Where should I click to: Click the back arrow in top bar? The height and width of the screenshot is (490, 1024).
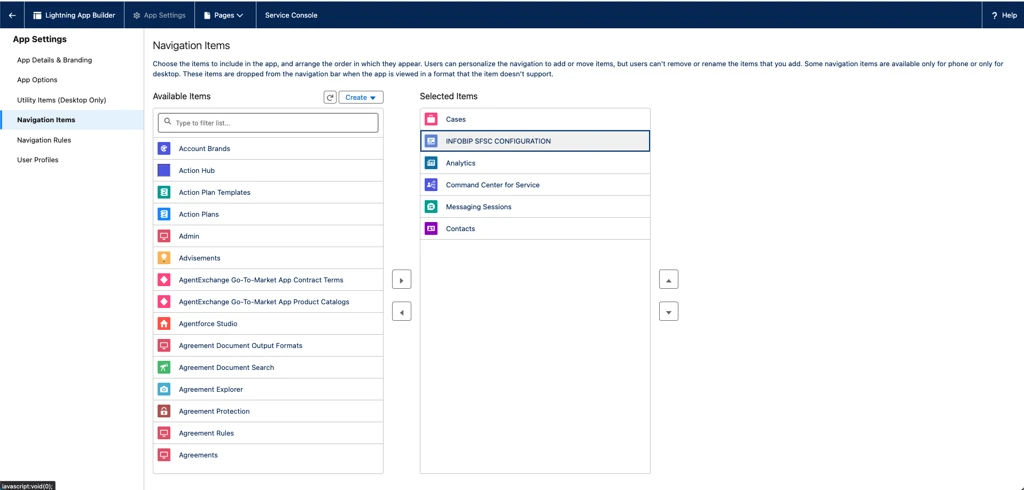(12, 15)
